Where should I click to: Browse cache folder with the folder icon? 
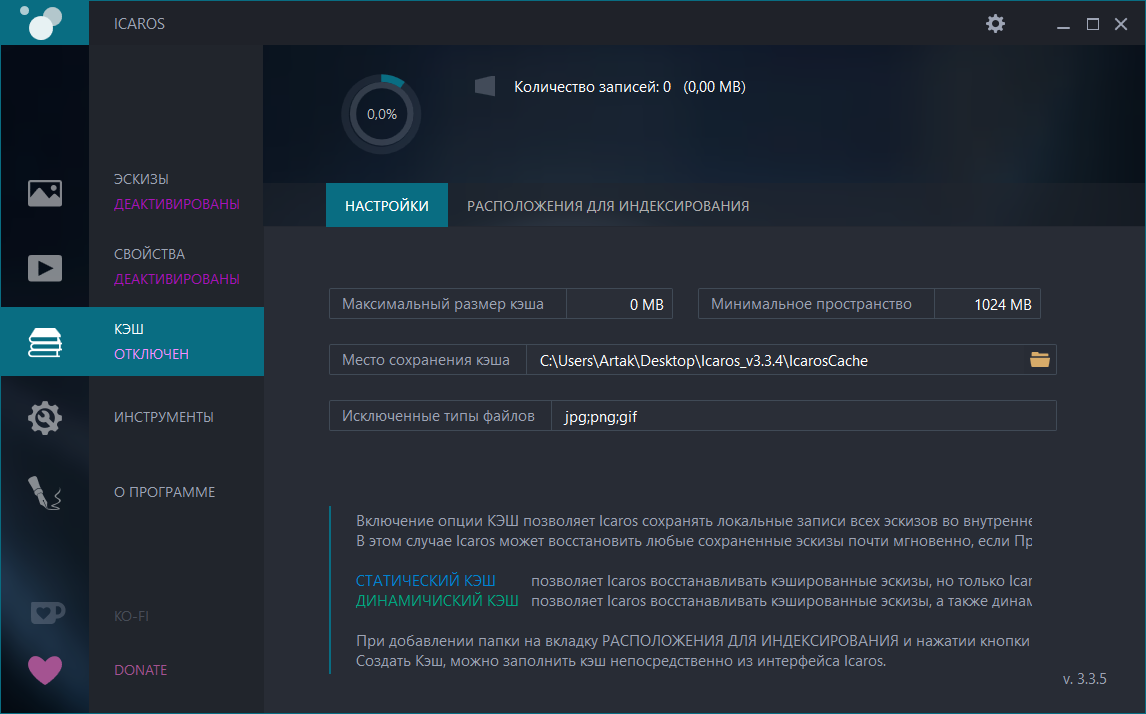tap(1039, 360)
